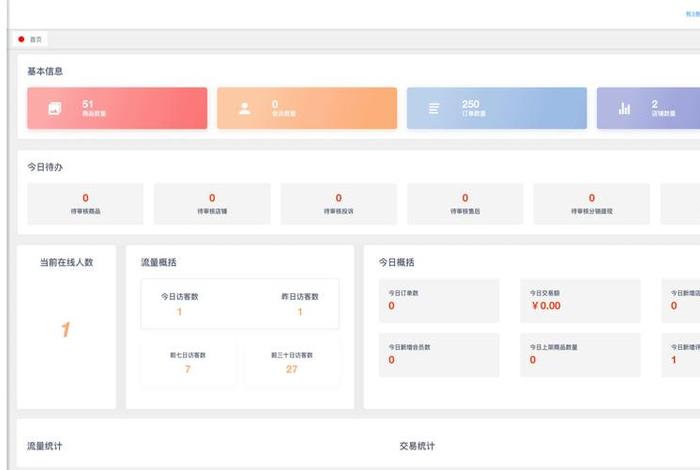The width and height of the screenshot is (700, 470).
Task: Click the 昨日访客数 value
Action: tap(300, 312)
